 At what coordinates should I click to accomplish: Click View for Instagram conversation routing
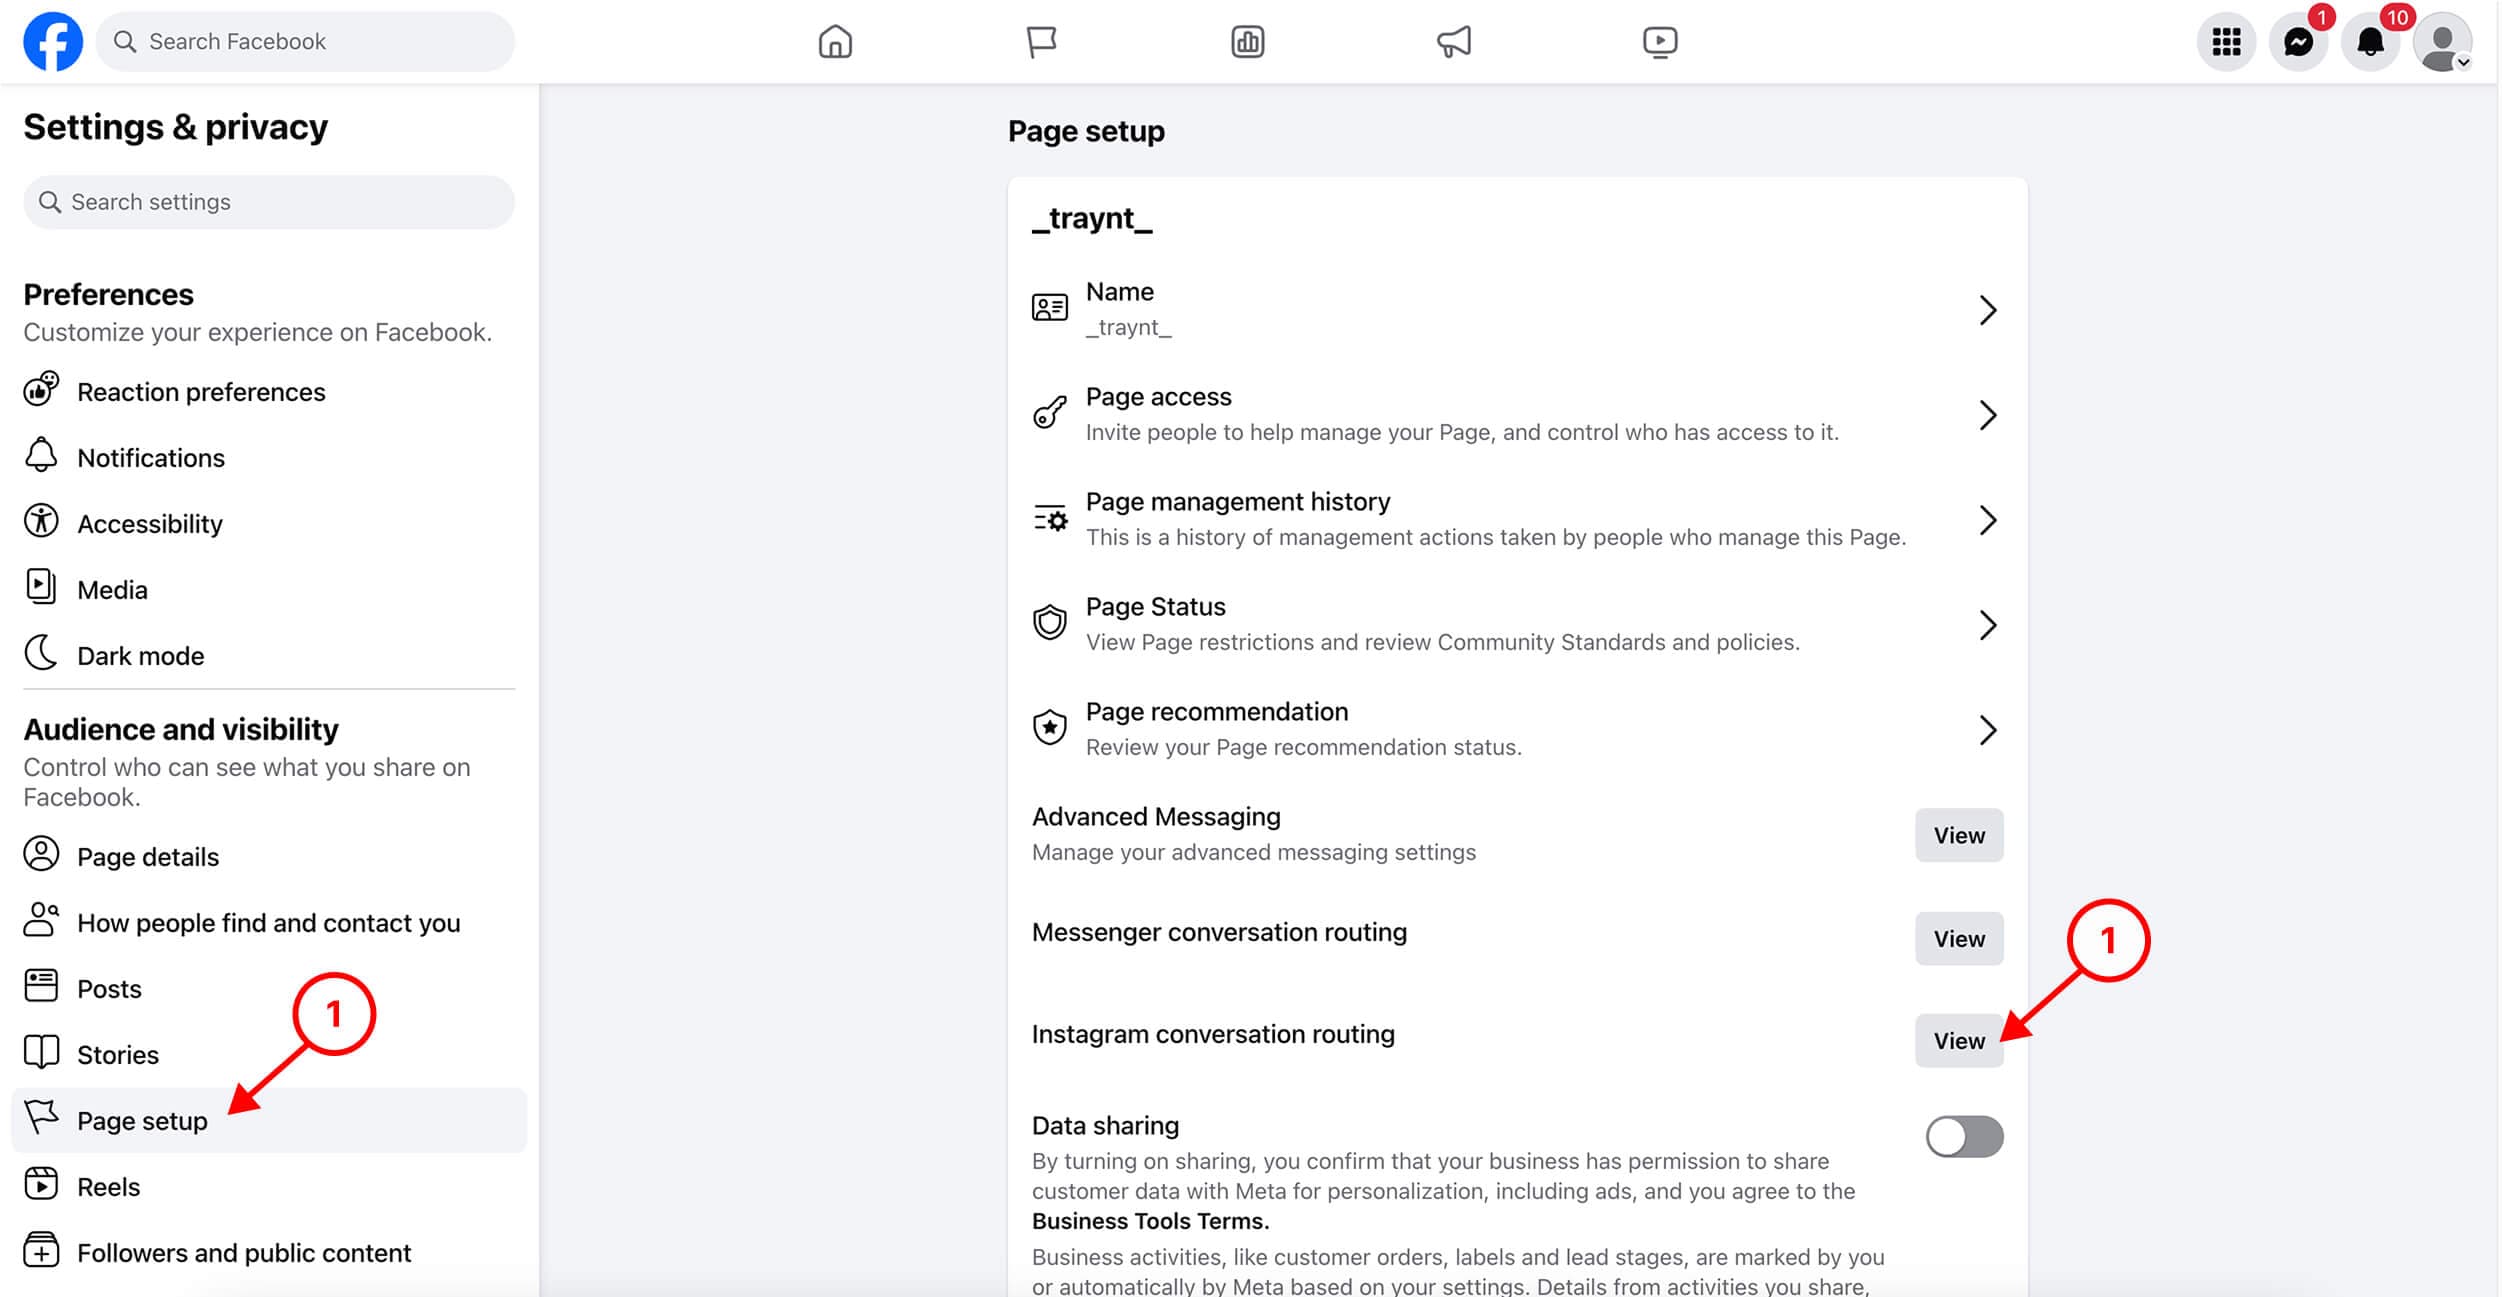coord(1959,1041)
